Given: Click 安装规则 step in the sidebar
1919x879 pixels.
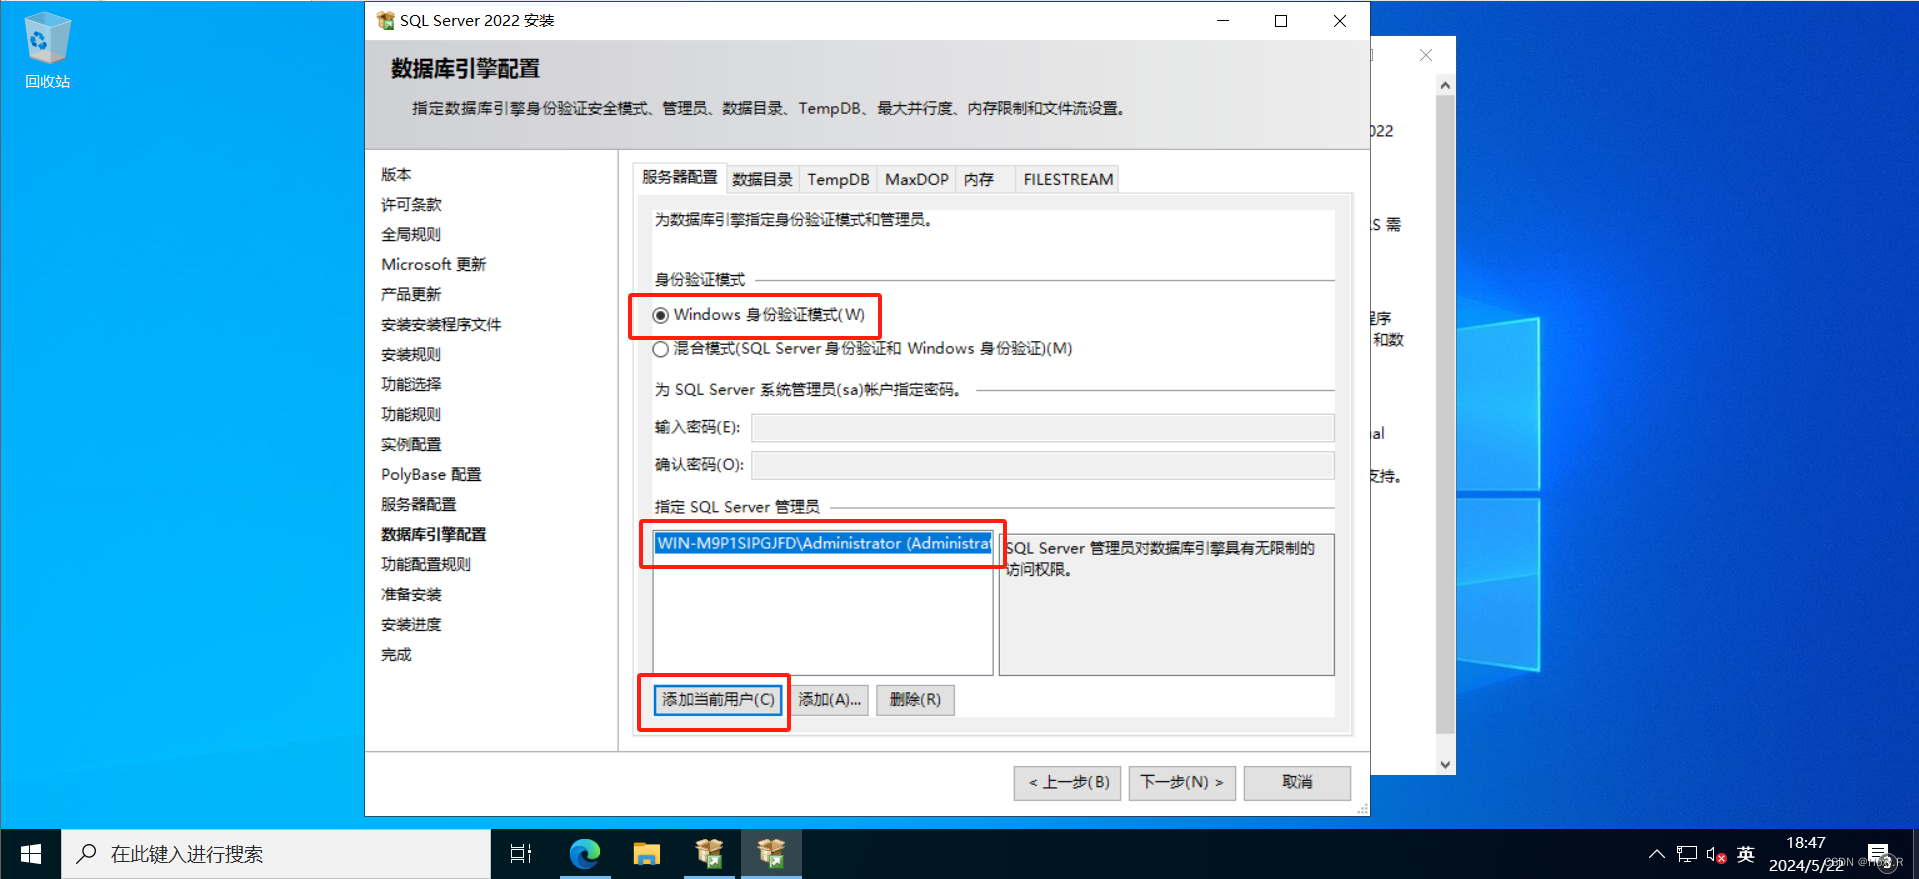Looking at the screenshot, I should click(411, 354).
